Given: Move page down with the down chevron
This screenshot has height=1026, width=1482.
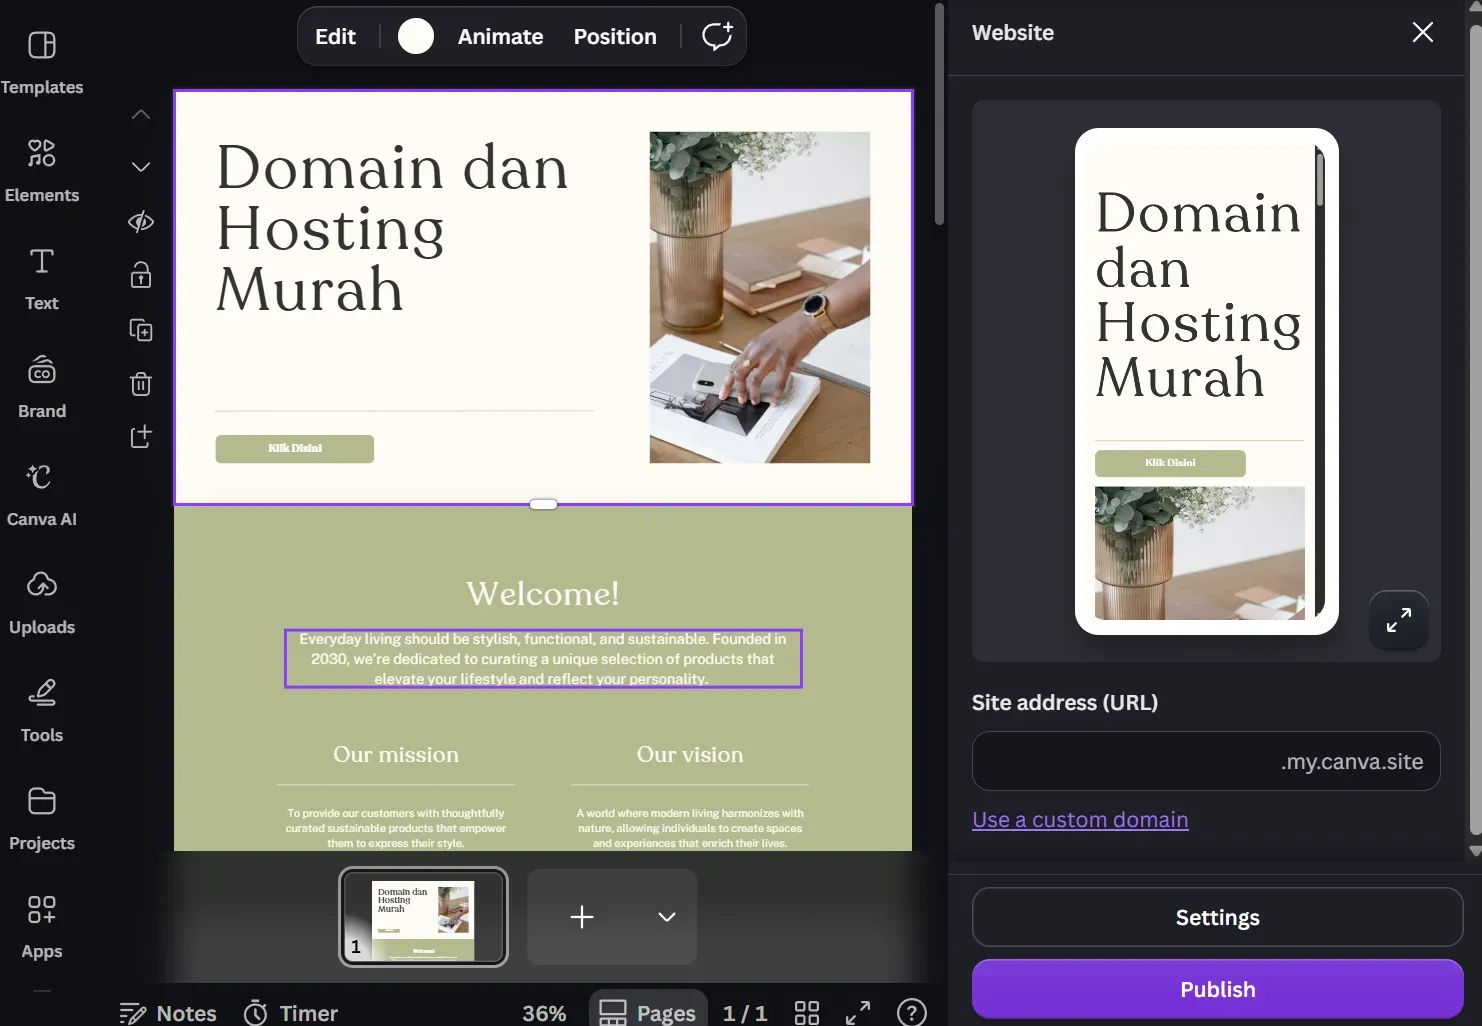Looking at the screenshot, I should [x=141, y=167].
